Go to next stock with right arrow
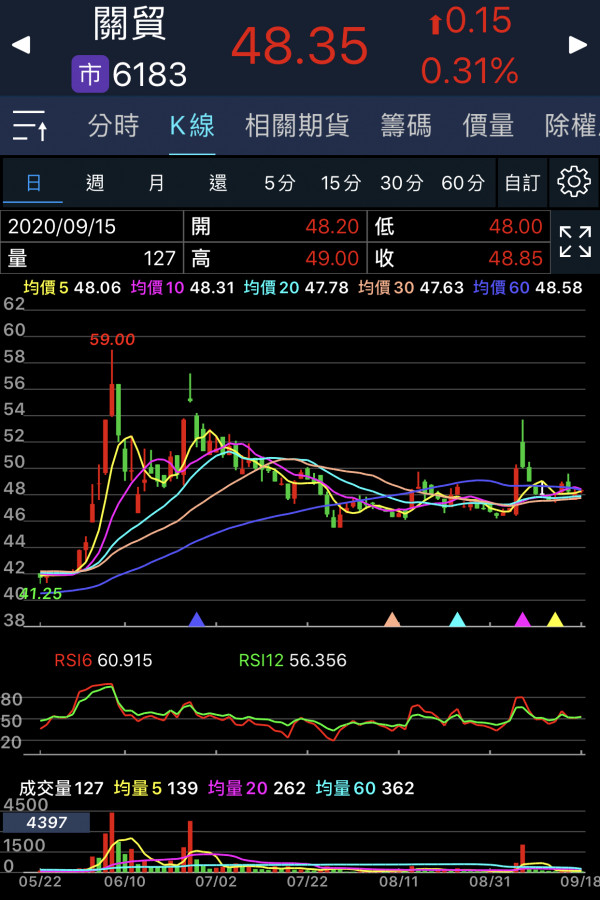 [578, 45]
